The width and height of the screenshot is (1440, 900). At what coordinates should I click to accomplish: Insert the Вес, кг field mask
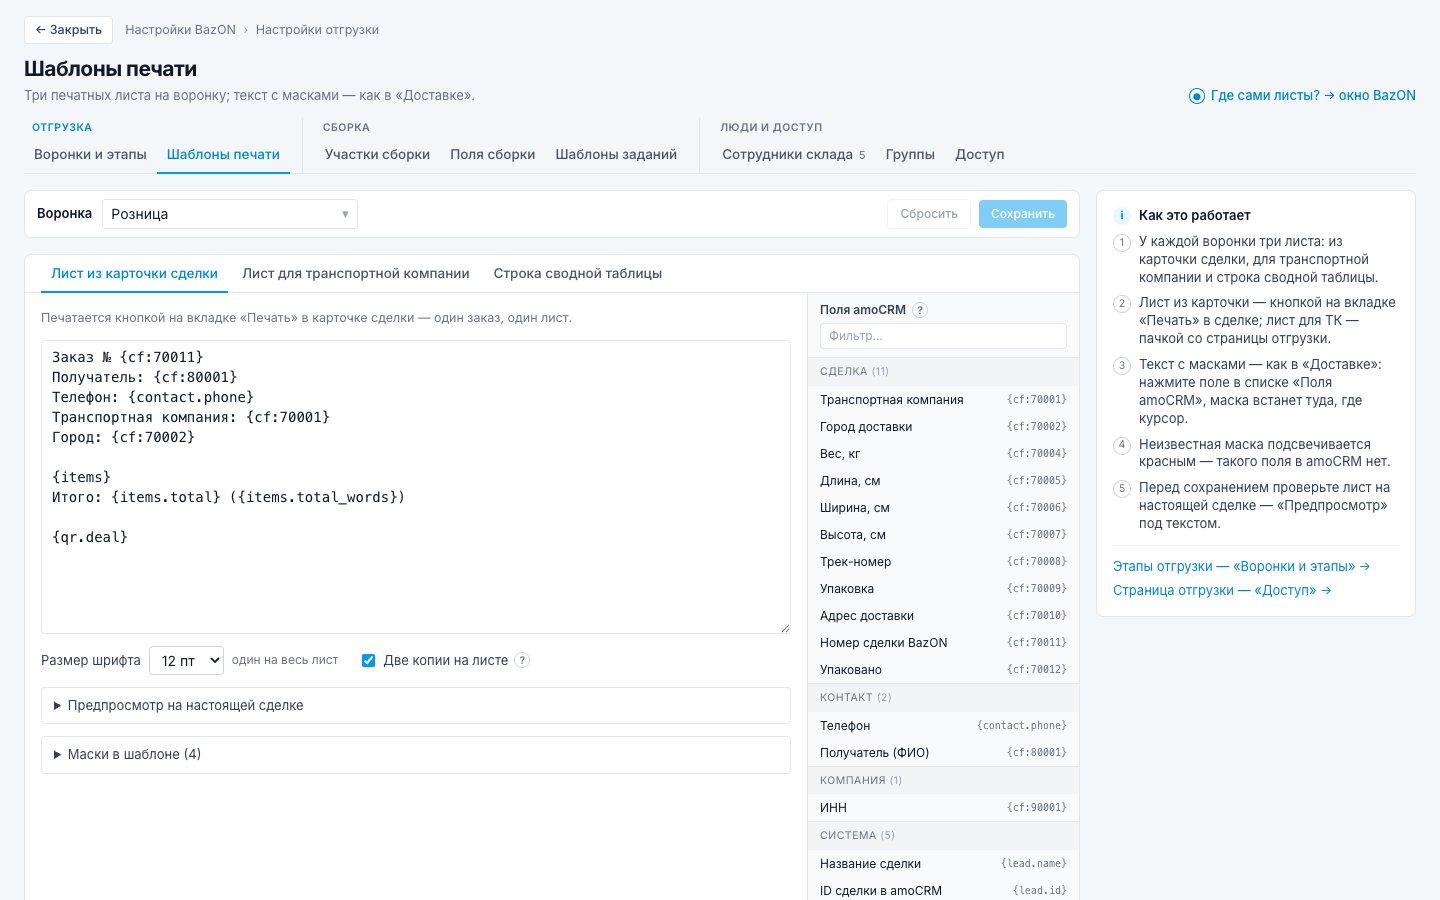click(943, 453)
